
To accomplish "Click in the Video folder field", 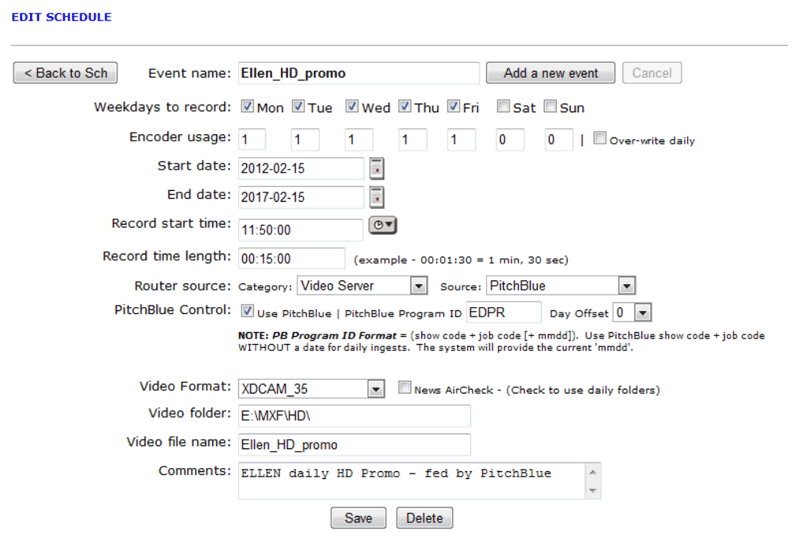I will click(355, 416).
